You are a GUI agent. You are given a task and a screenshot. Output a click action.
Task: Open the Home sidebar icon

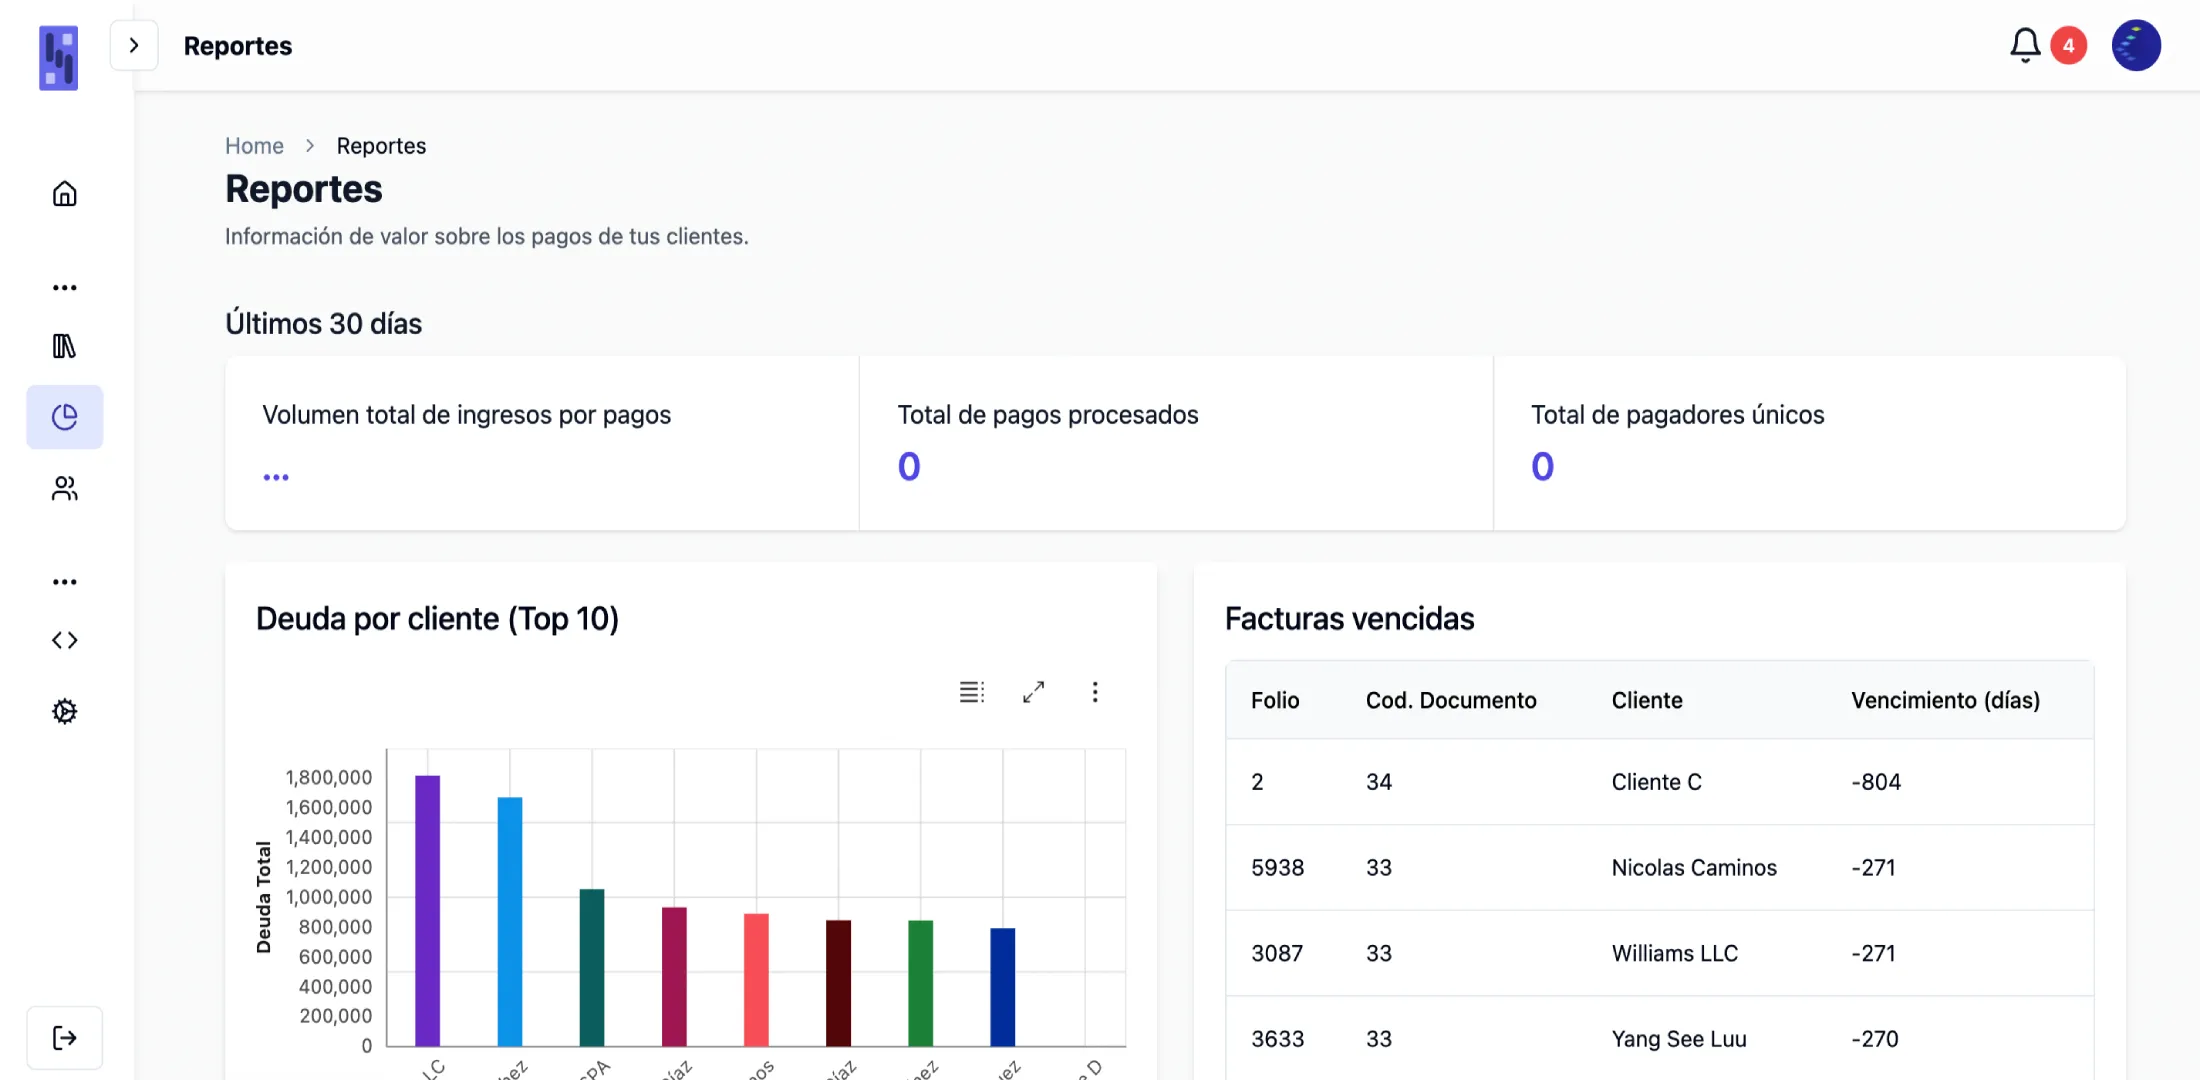[65, 194]
